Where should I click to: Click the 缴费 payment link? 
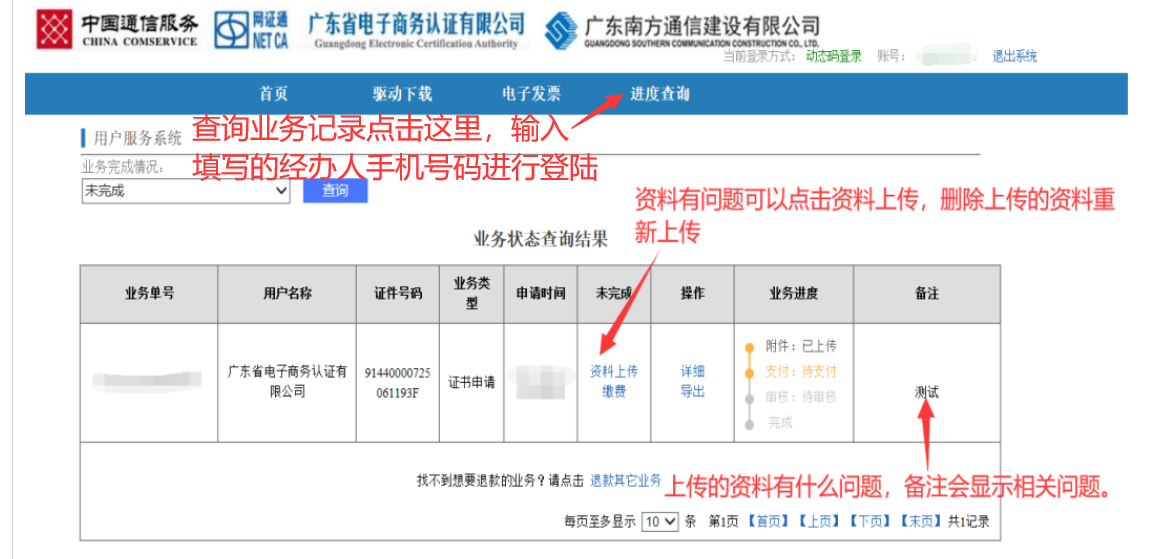(613, 391)
